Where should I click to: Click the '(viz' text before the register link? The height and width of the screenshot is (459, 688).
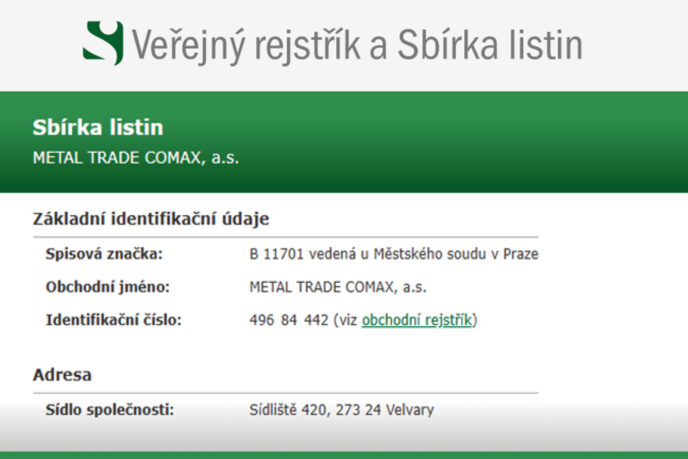point(346,320)
